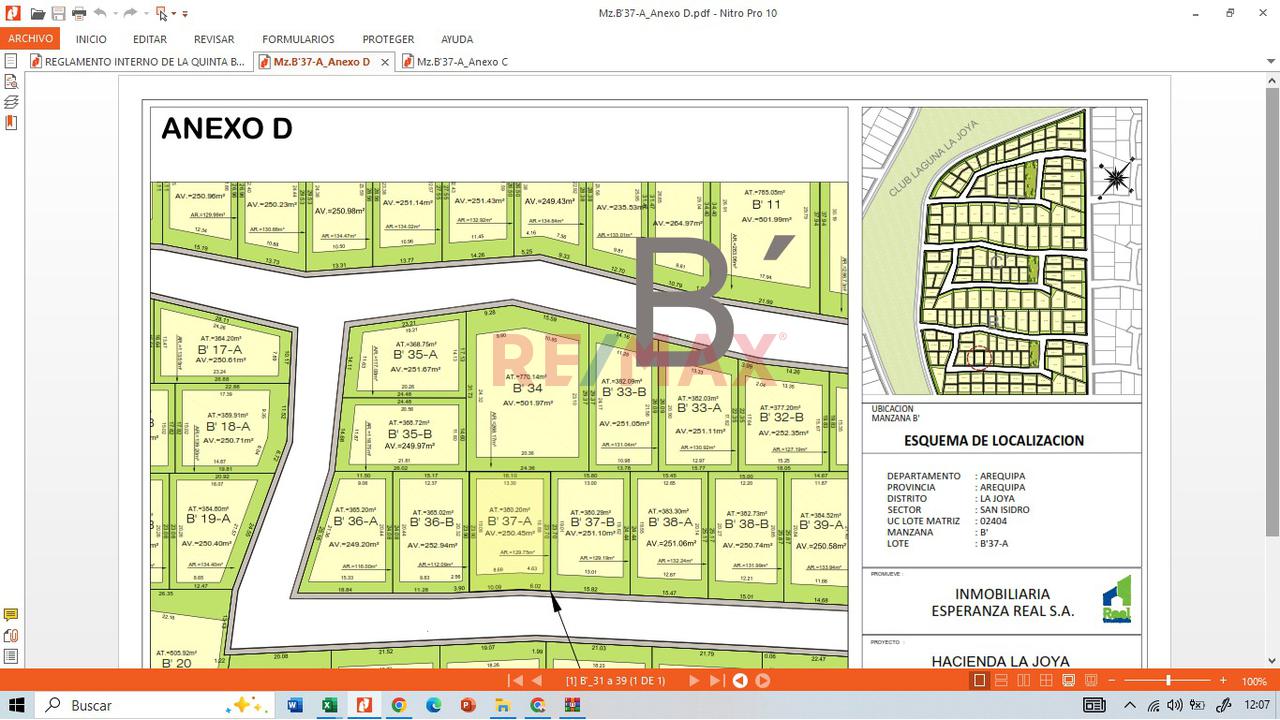Jump to the last page
This screenshot has height=720, width=1280.
[716, 681]
